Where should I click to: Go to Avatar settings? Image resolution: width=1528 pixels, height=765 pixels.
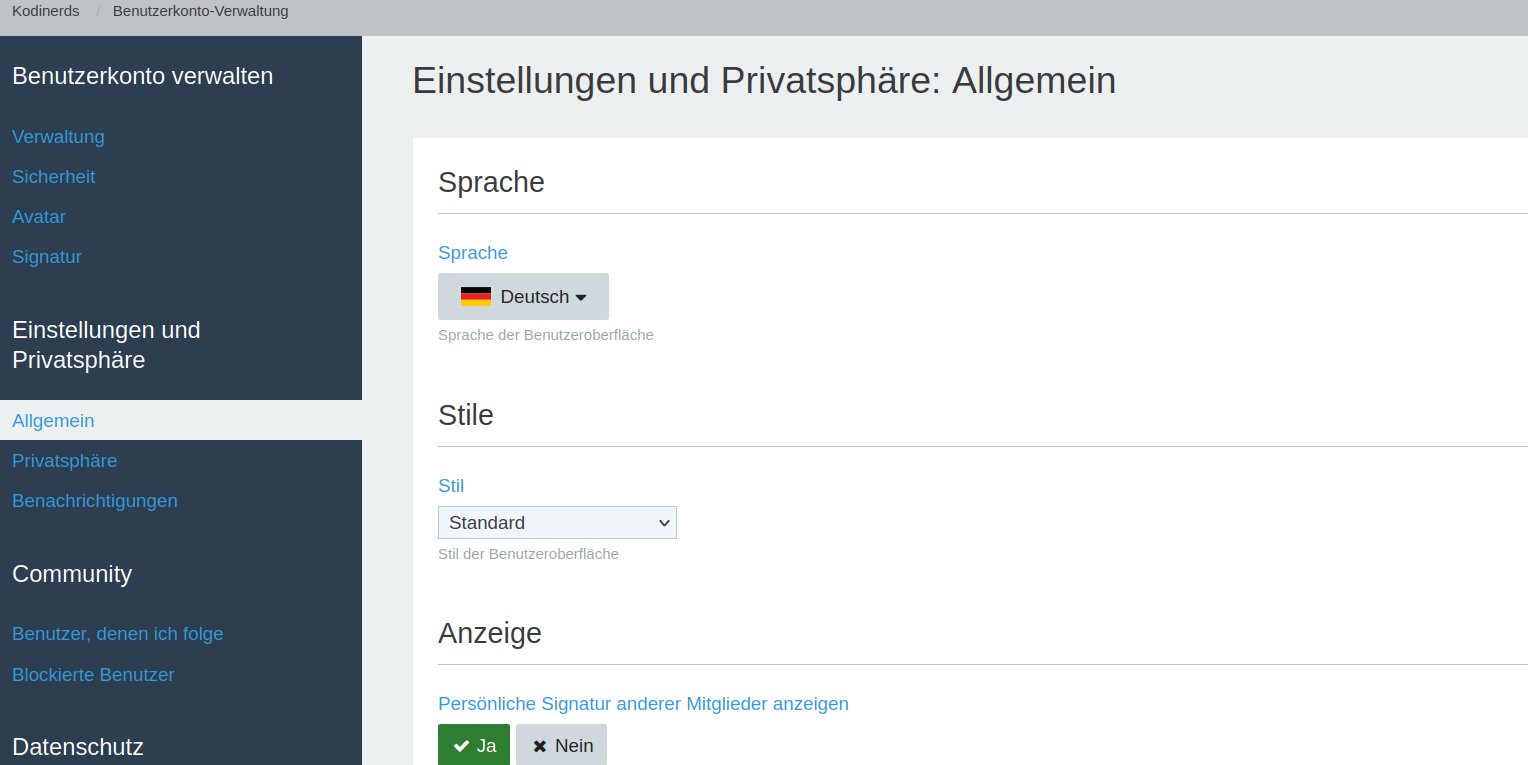coord(39,216)
